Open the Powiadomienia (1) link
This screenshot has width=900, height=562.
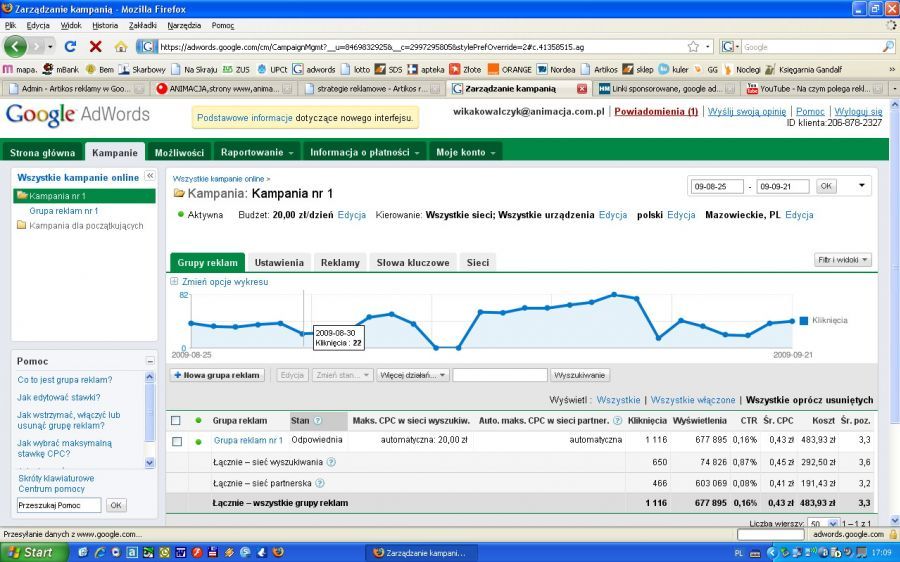pyautogui.click(x=656, y=111)
